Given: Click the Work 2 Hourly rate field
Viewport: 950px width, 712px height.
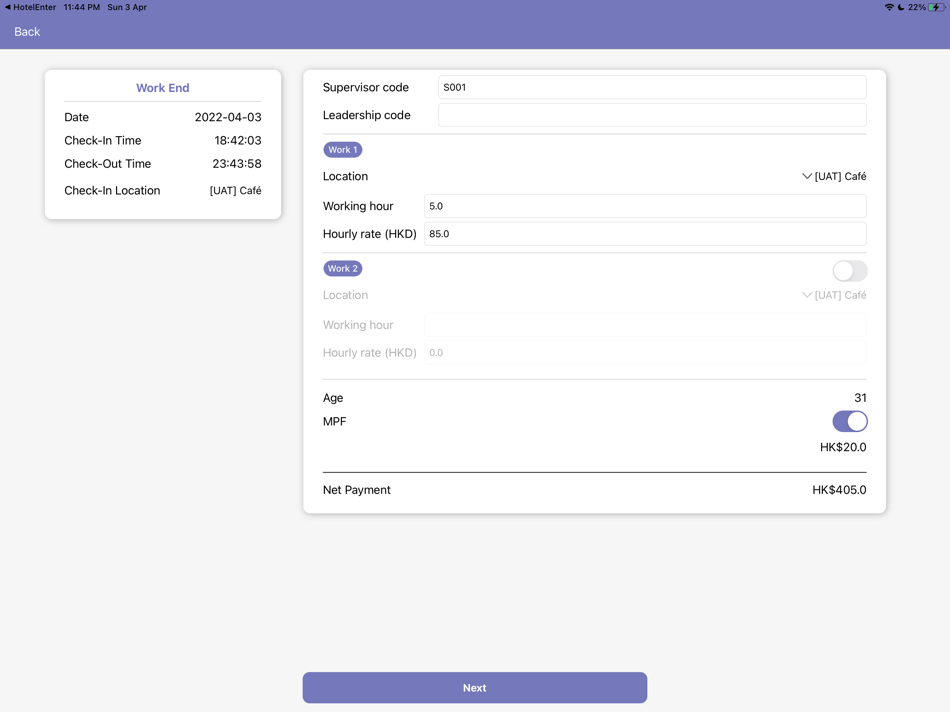Looking at the screenshot, I should click(645, 353).
